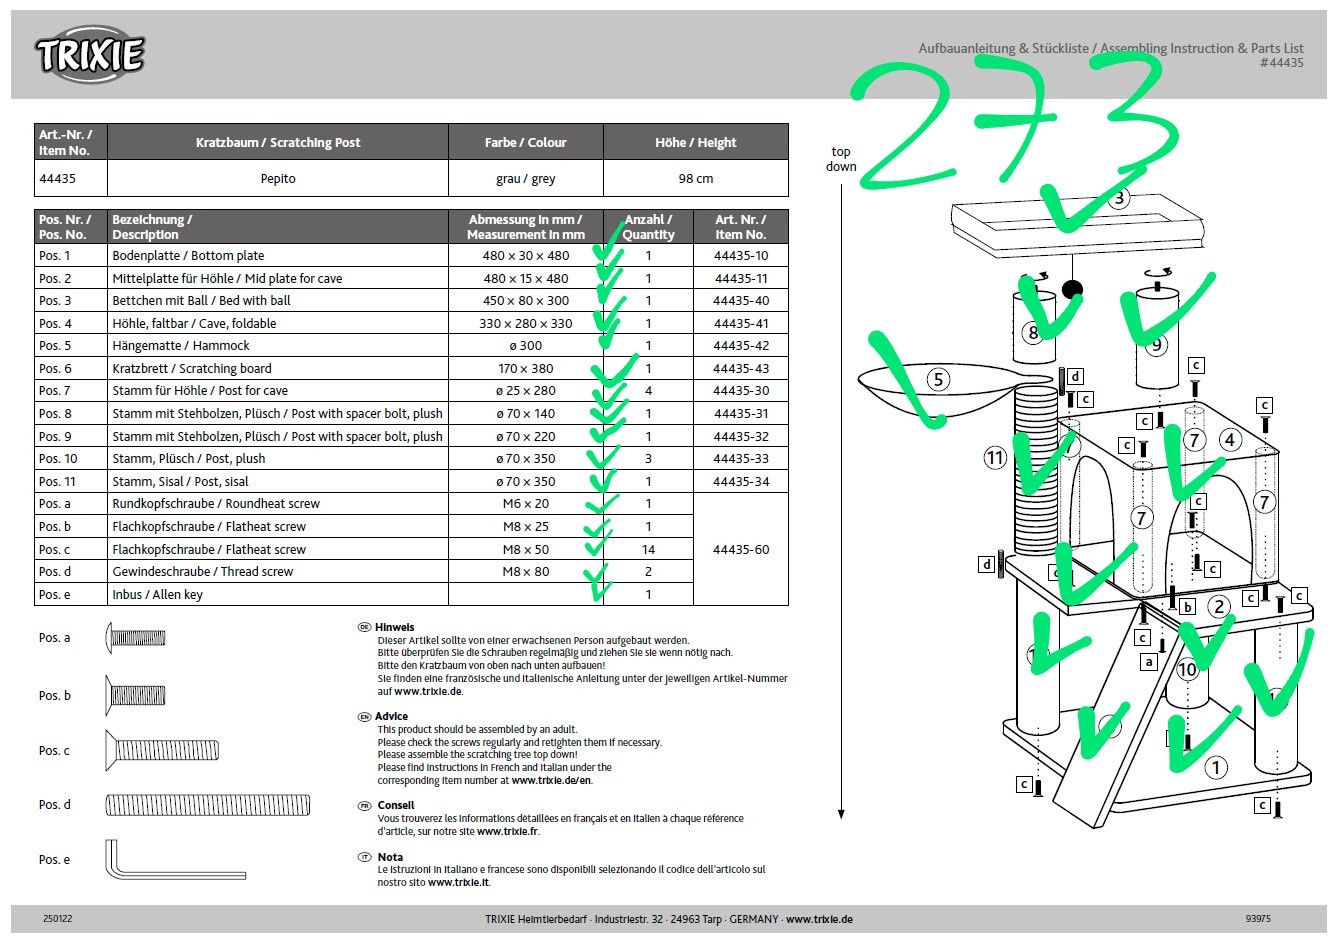Select the Pos. c long flathead screw drawing
Screen dimensions: 1334x937
pos(162,750)
